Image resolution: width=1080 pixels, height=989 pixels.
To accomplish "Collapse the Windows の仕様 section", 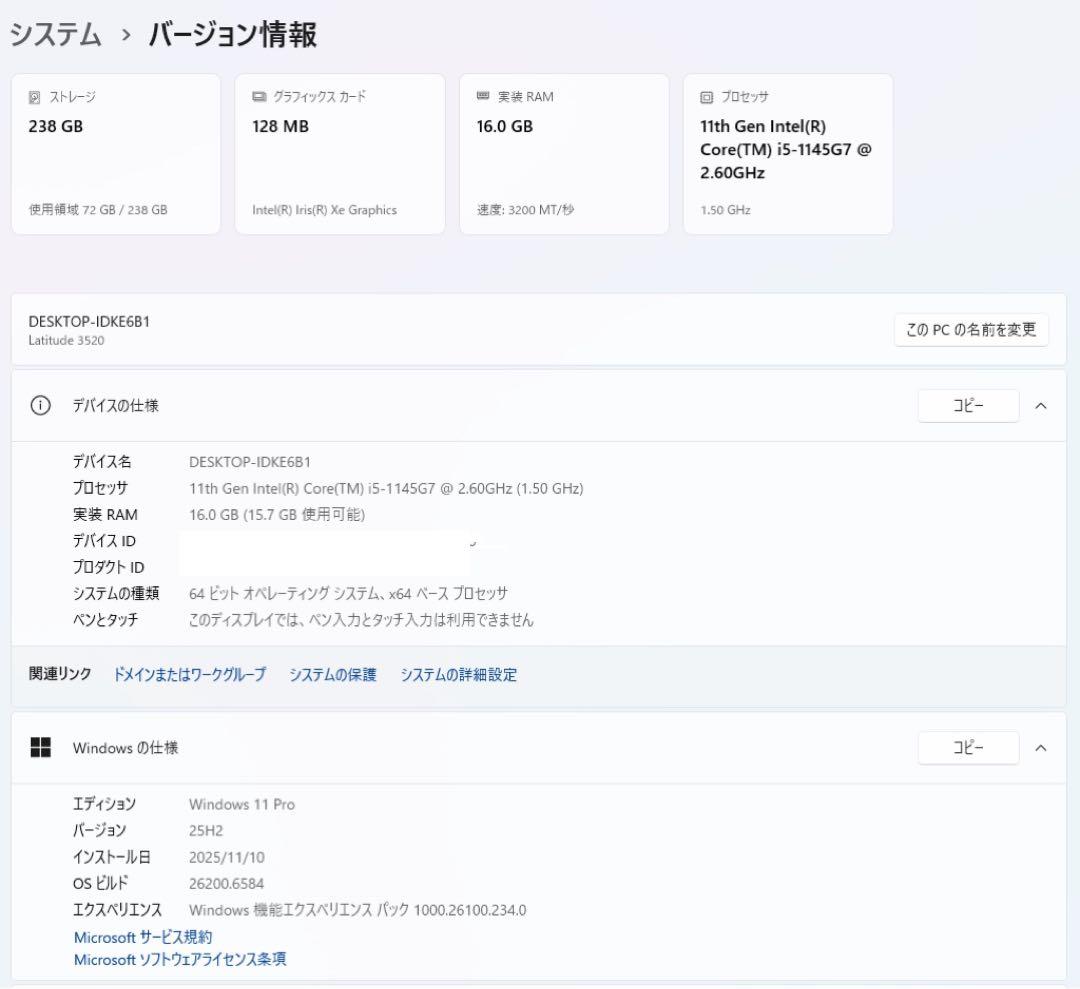I will click(1041, 748).
